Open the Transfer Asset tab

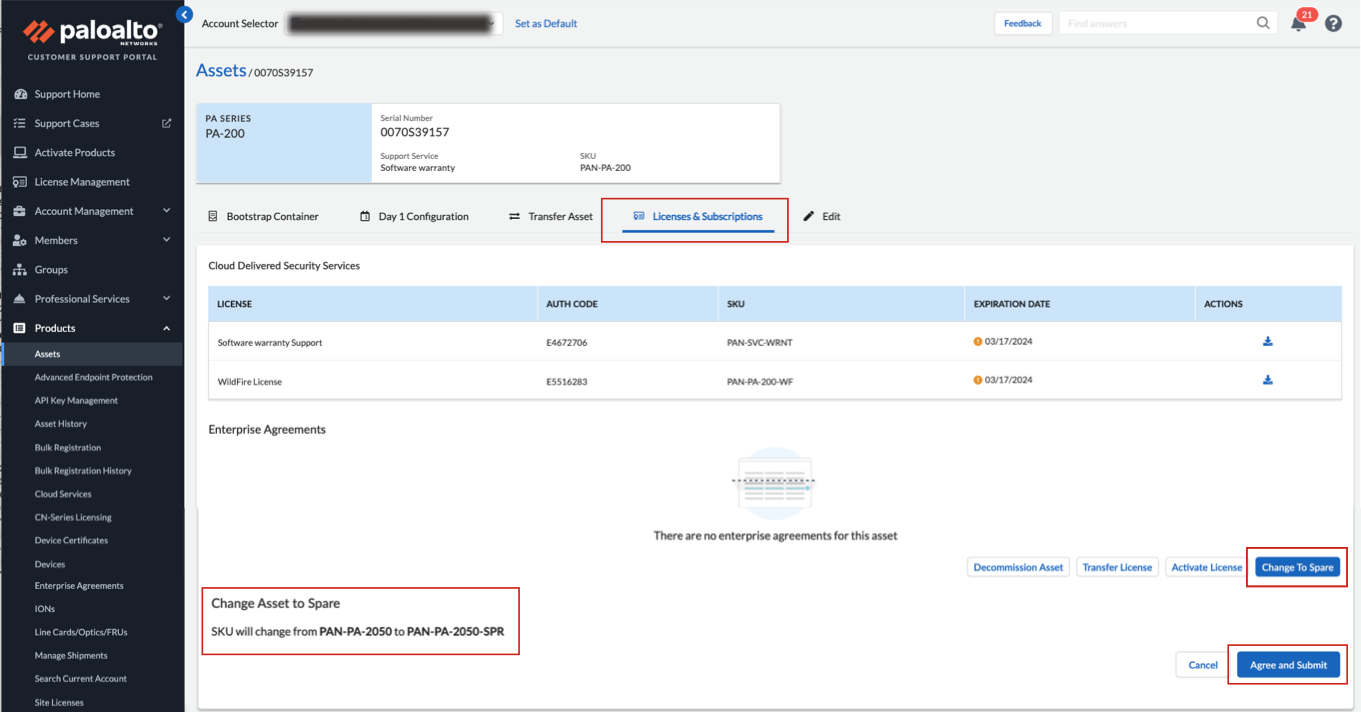click(550, 216)
